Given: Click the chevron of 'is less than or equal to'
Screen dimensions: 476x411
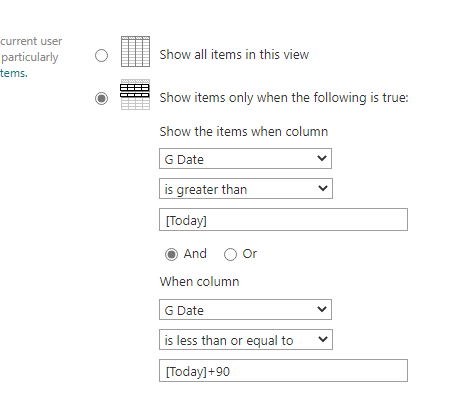Looking at the screenshot, I should pos(323,339).
